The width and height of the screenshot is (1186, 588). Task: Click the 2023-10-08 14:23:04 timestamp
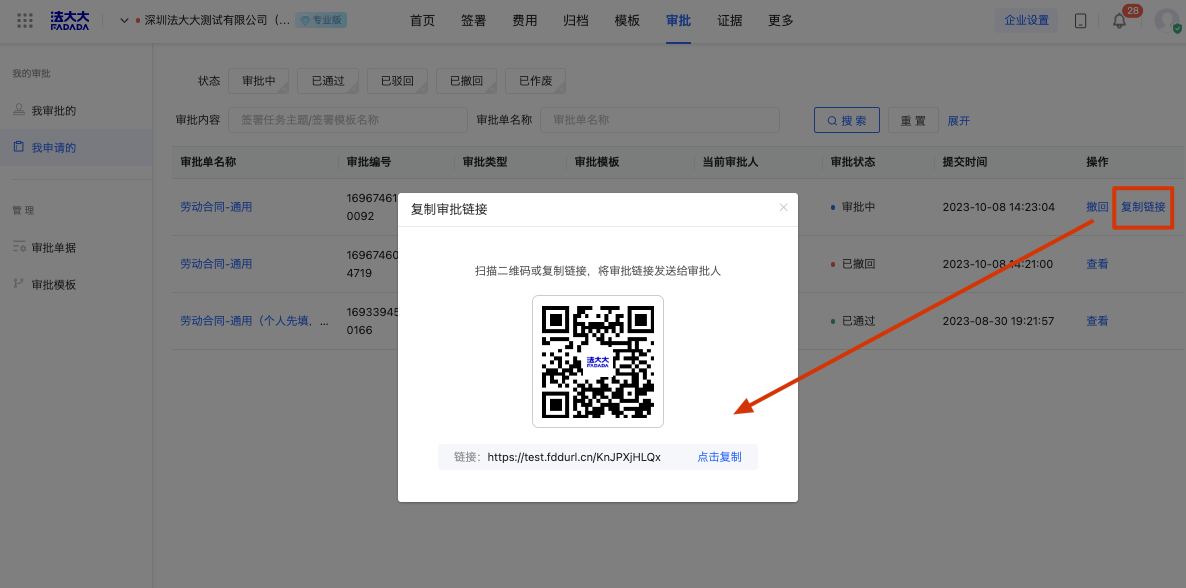coord(998,207)
